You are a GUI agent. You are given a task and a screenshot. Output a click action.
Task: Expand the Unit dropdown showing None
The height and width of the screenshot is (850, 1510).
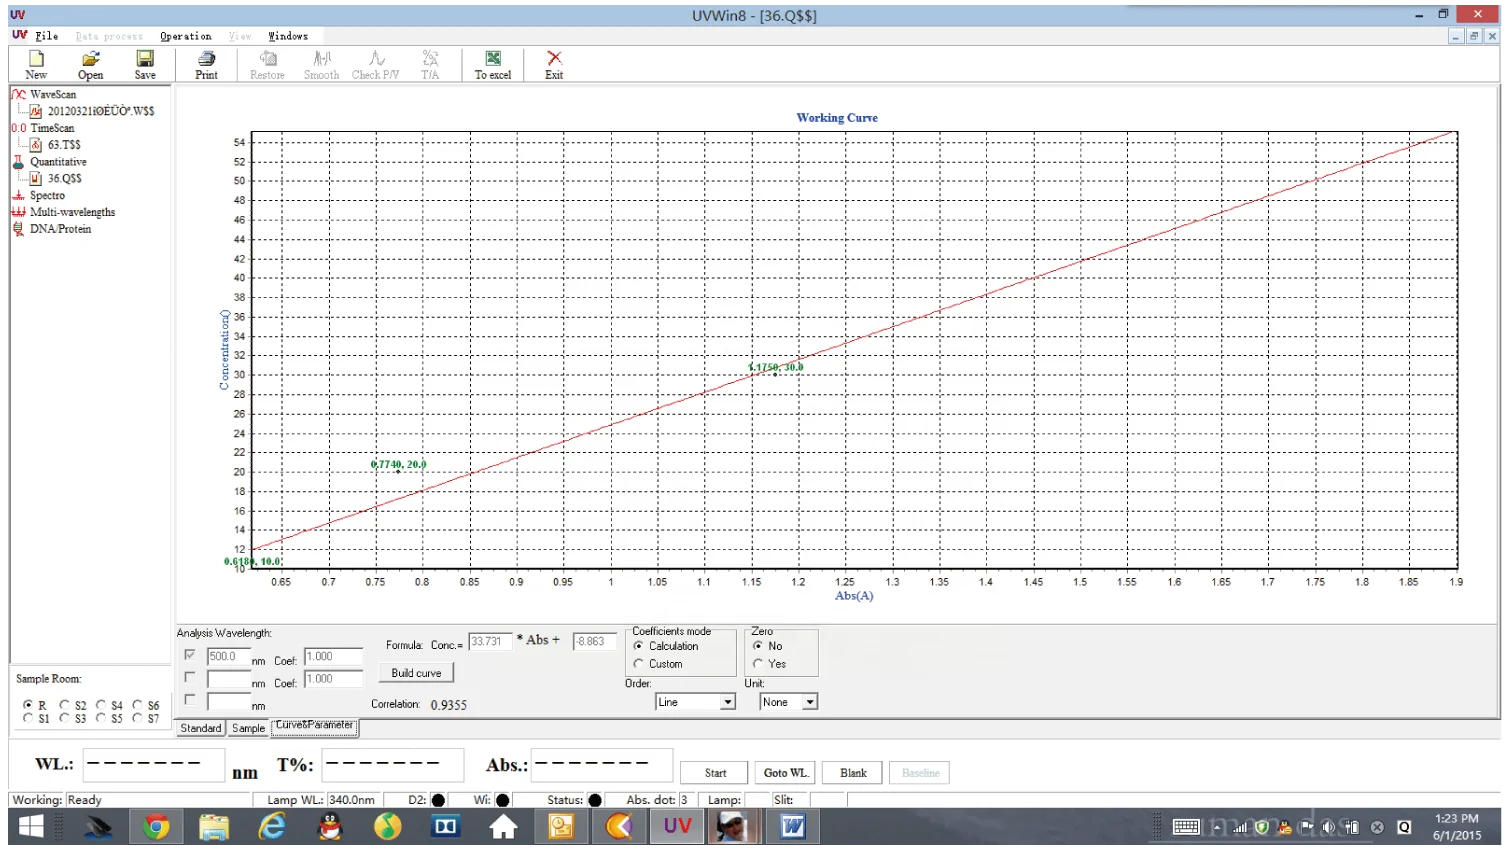click(810, 702)
